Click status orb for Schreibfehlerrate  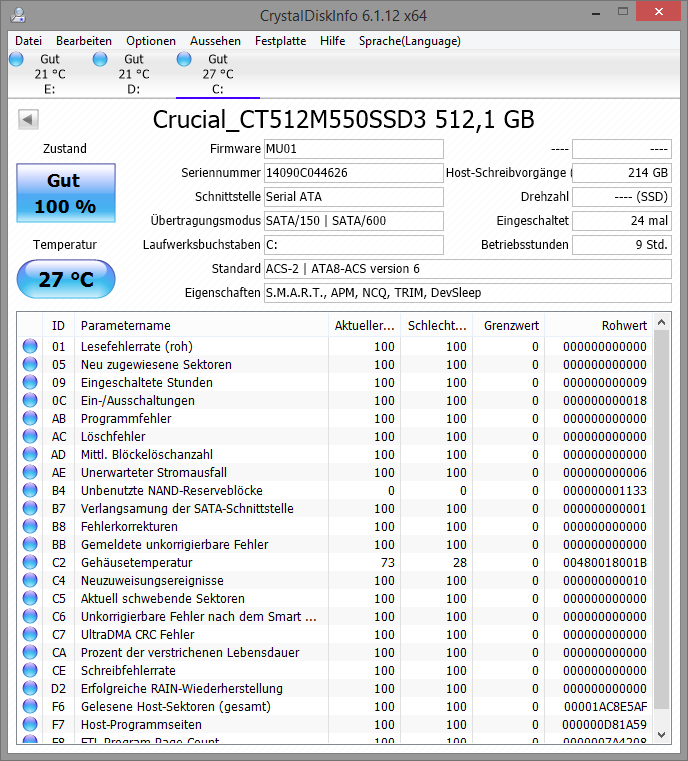coord(30,670)
